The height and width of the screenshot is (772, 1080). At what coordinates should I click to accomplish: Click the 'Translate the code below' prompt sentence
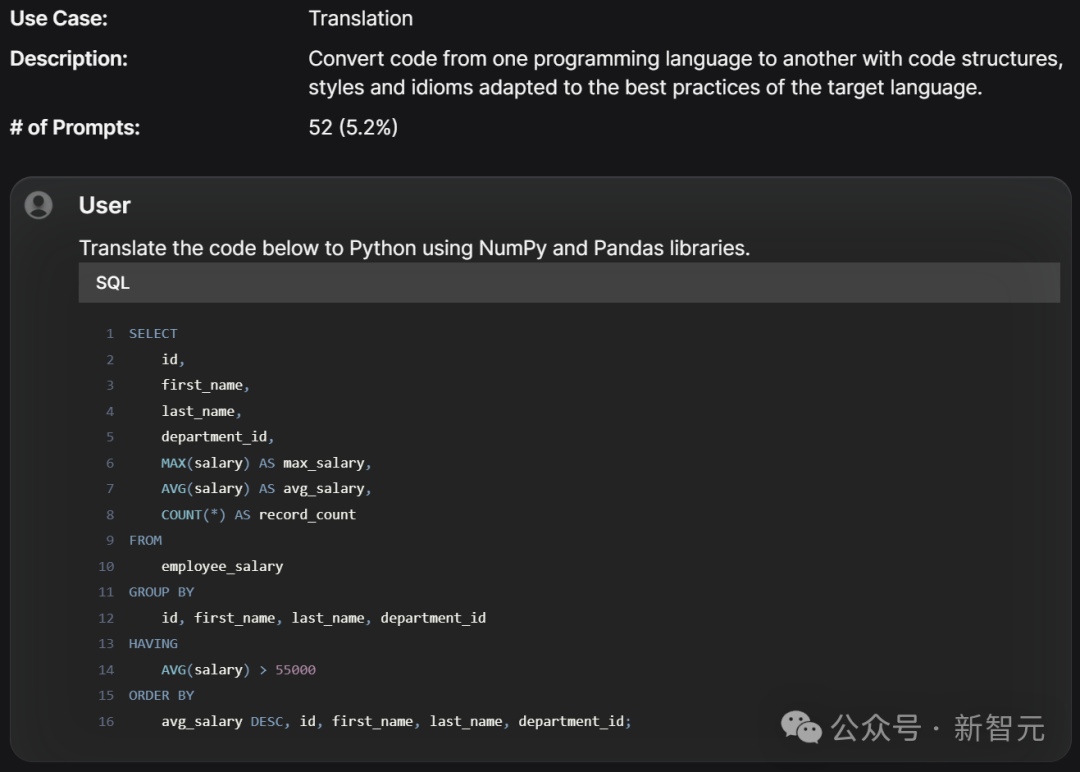415,248
